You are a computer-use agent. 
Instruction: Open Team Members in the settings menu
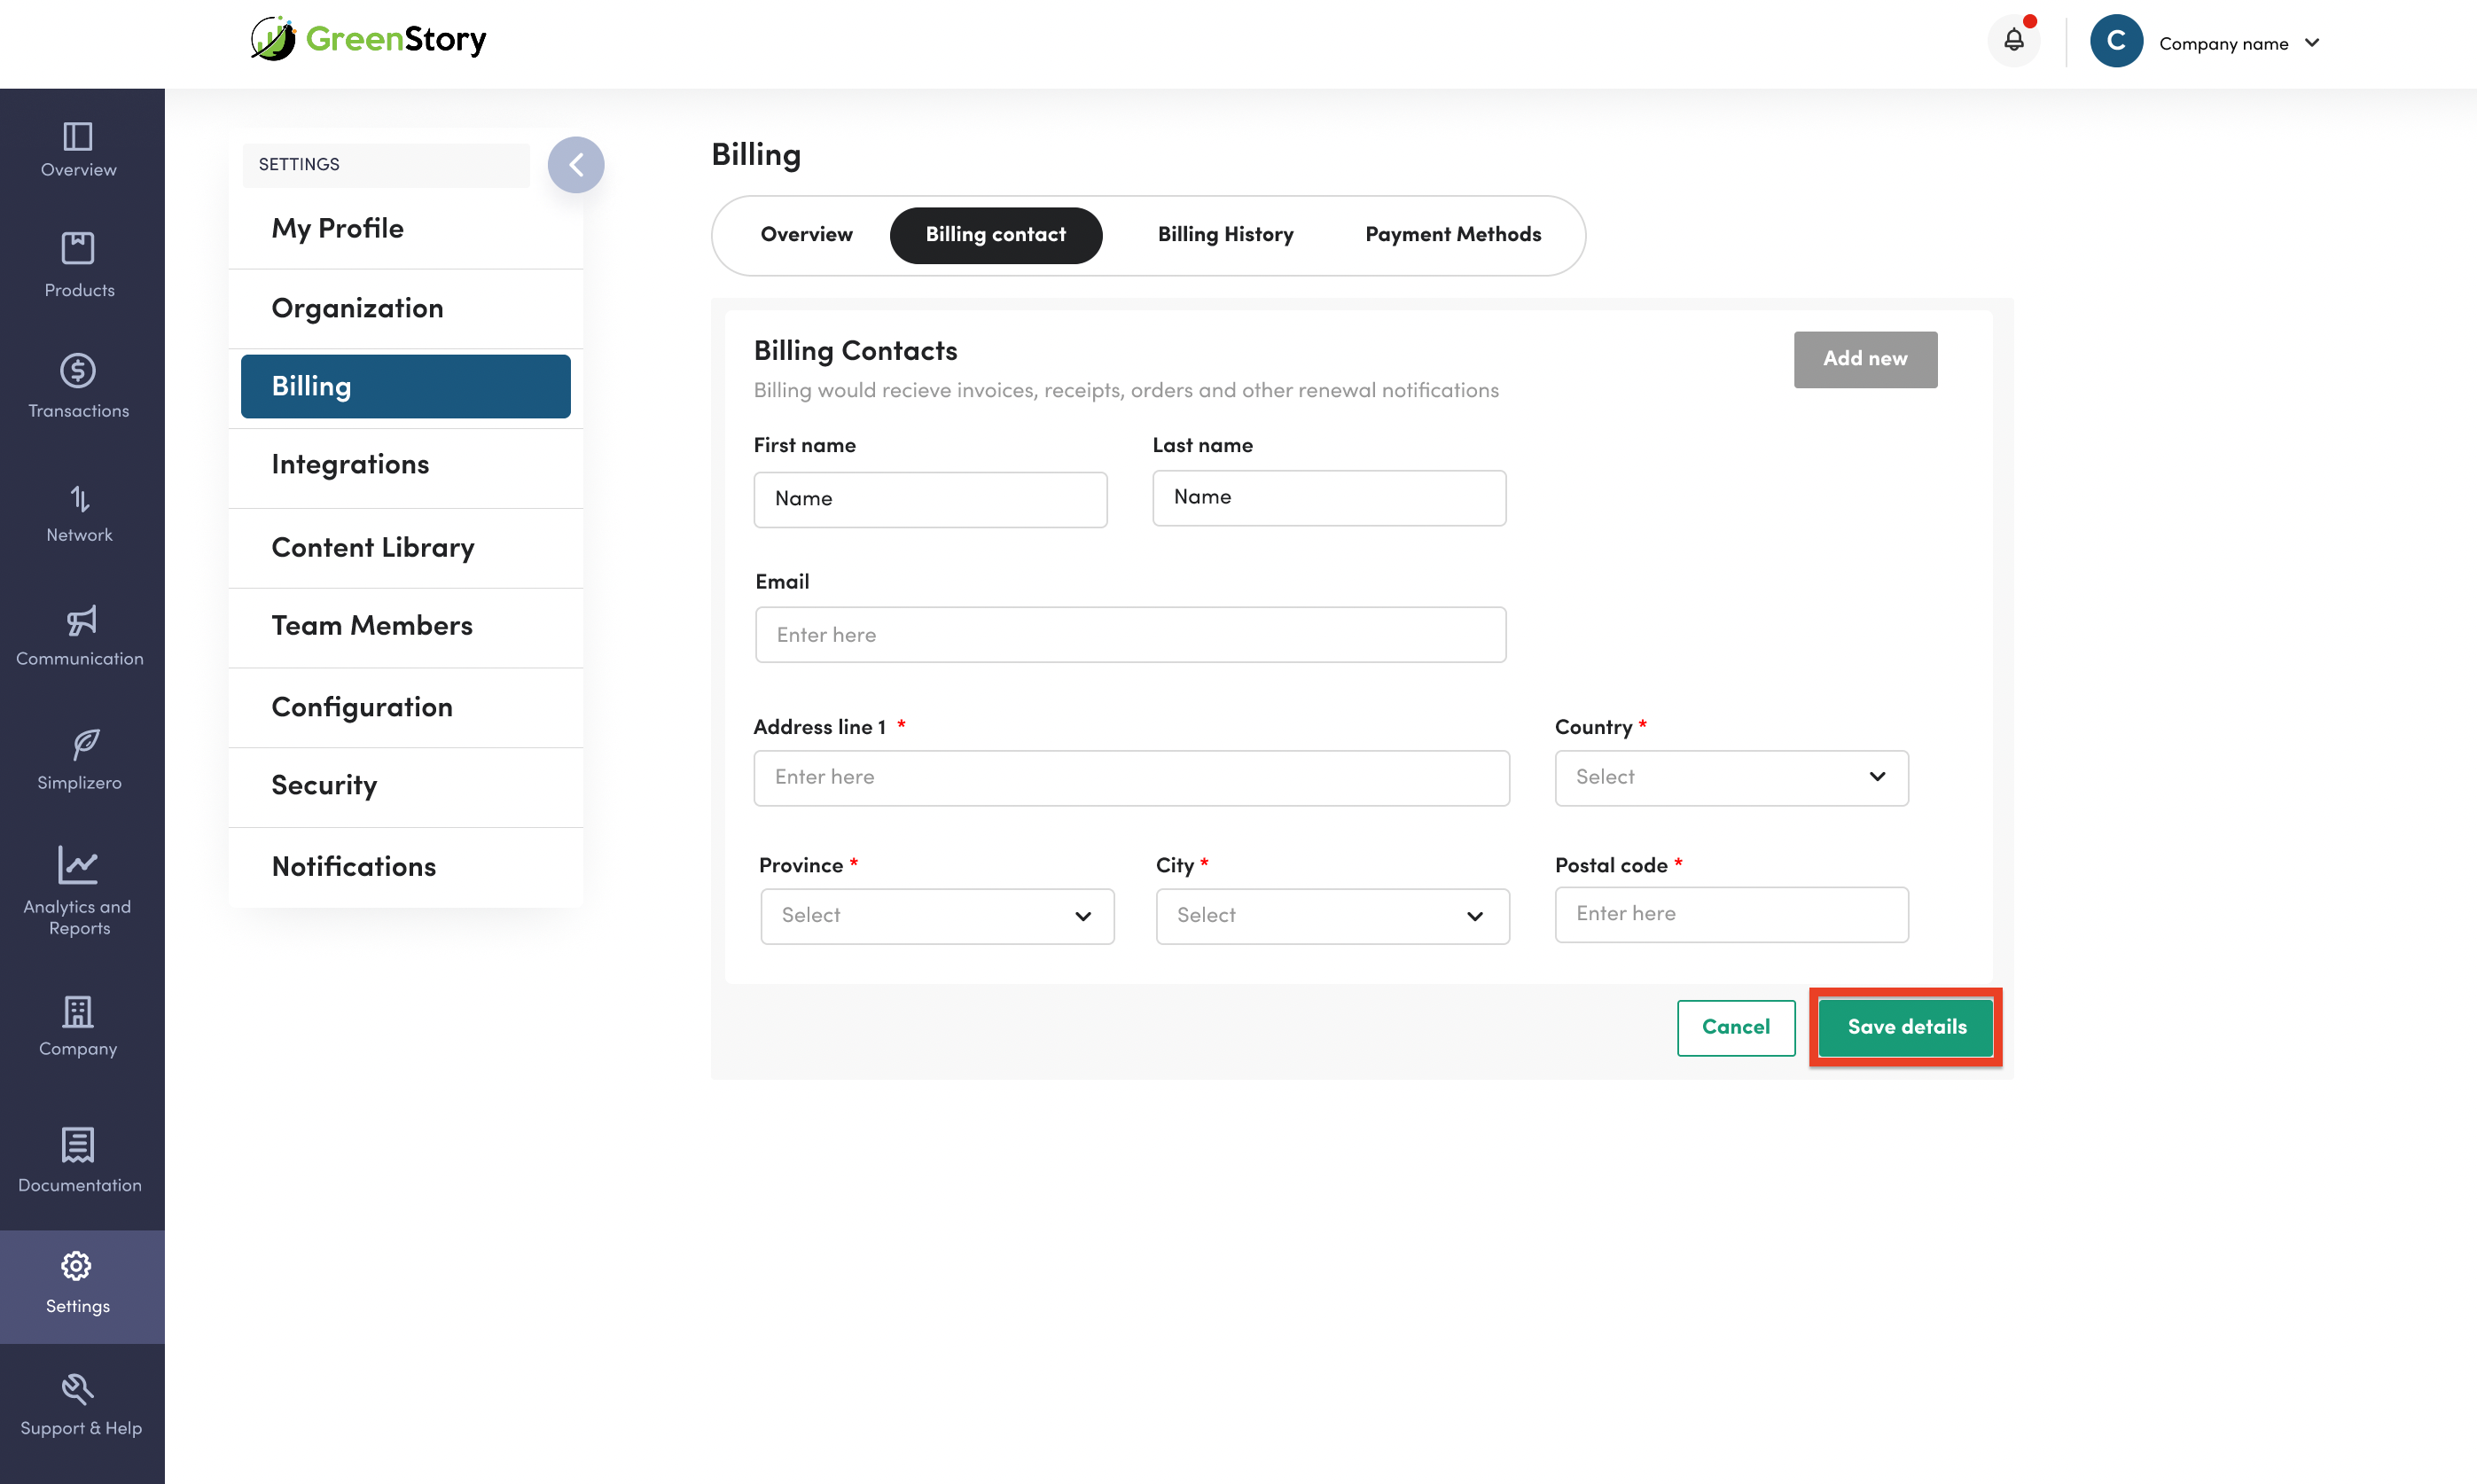tap(372, 626)
